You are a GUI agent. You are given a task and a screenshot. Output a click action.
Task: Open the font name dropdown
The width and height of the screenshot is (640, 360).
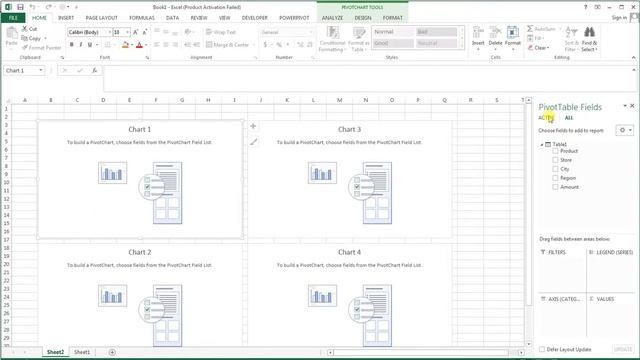click(x=110, y=32)
